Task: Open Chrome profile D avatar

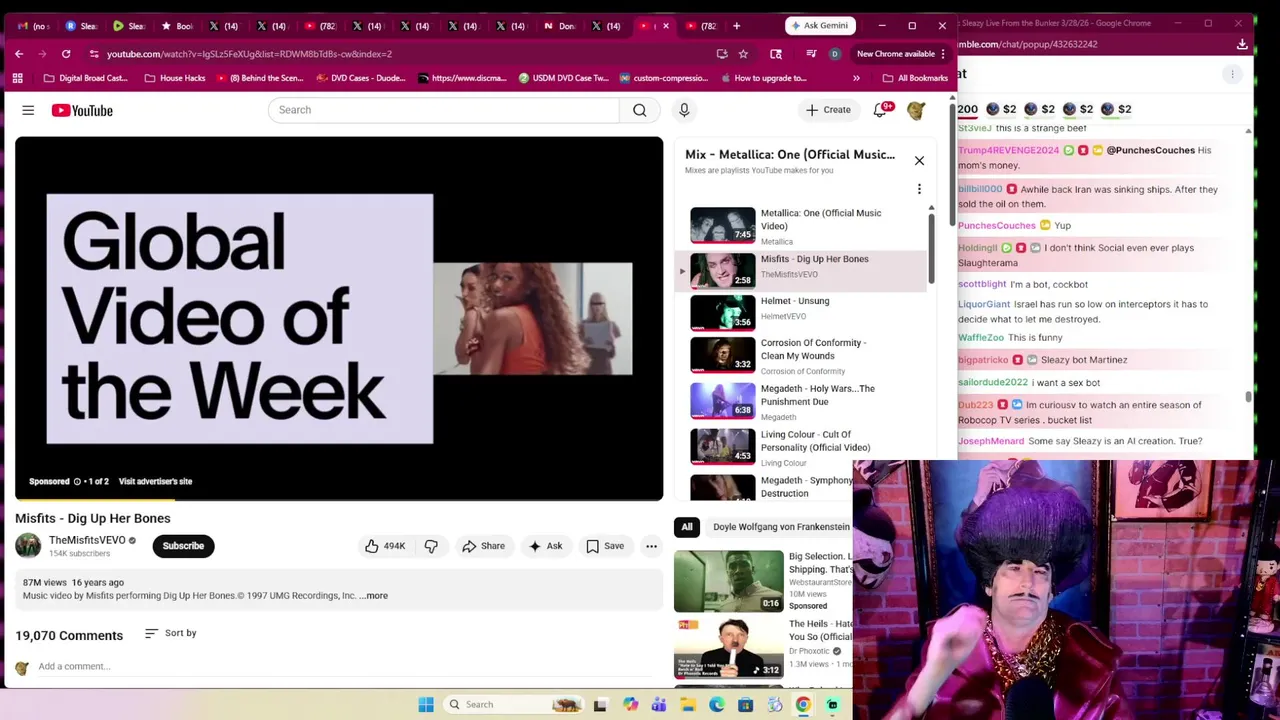Action: coord(835,54)
